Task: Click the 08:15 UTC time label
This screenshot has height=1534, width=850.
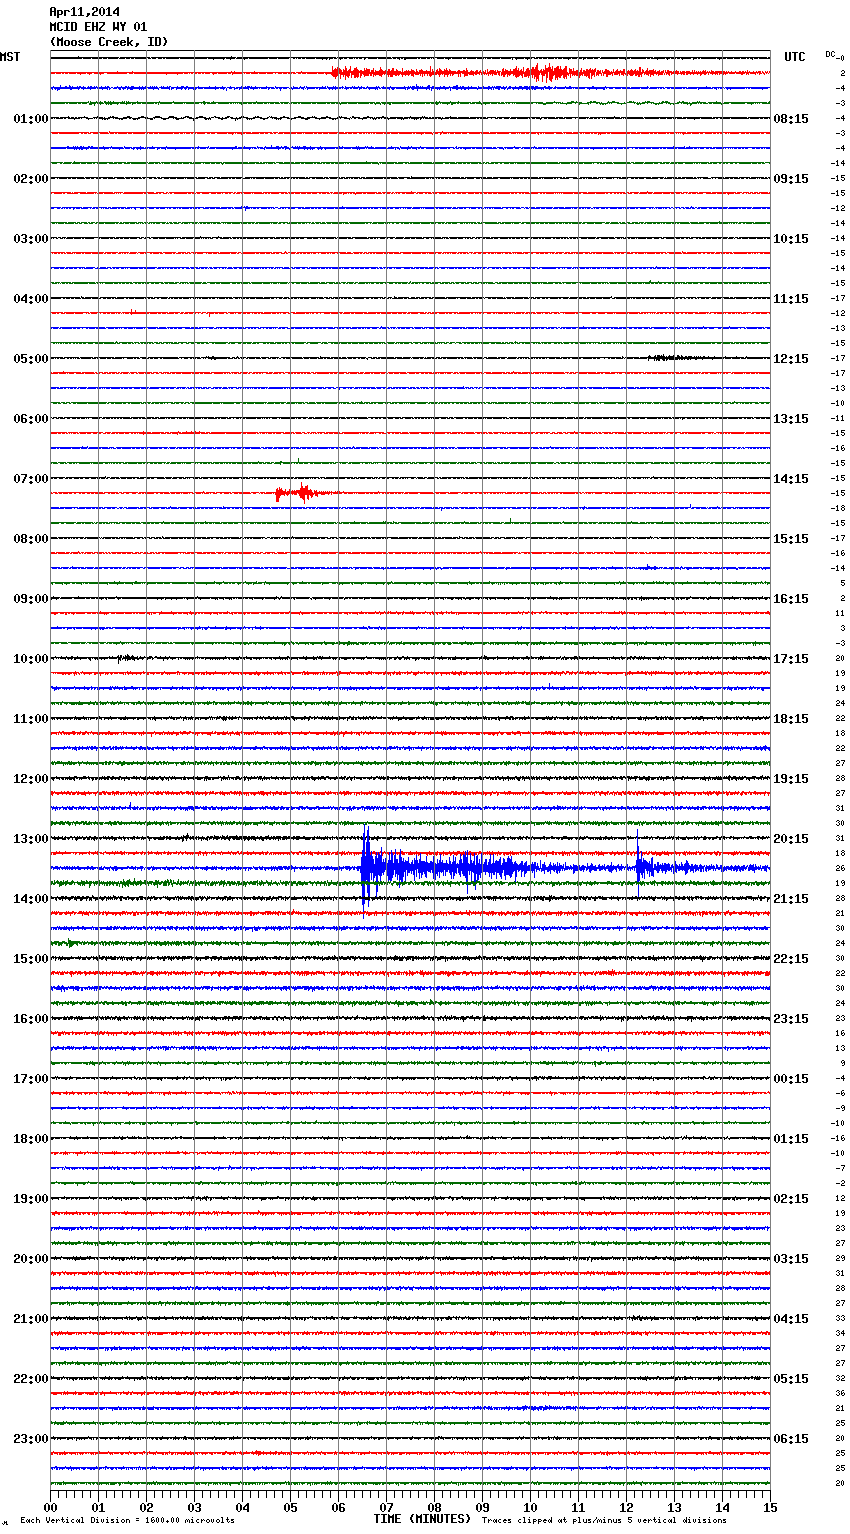Action: (791, 119)
